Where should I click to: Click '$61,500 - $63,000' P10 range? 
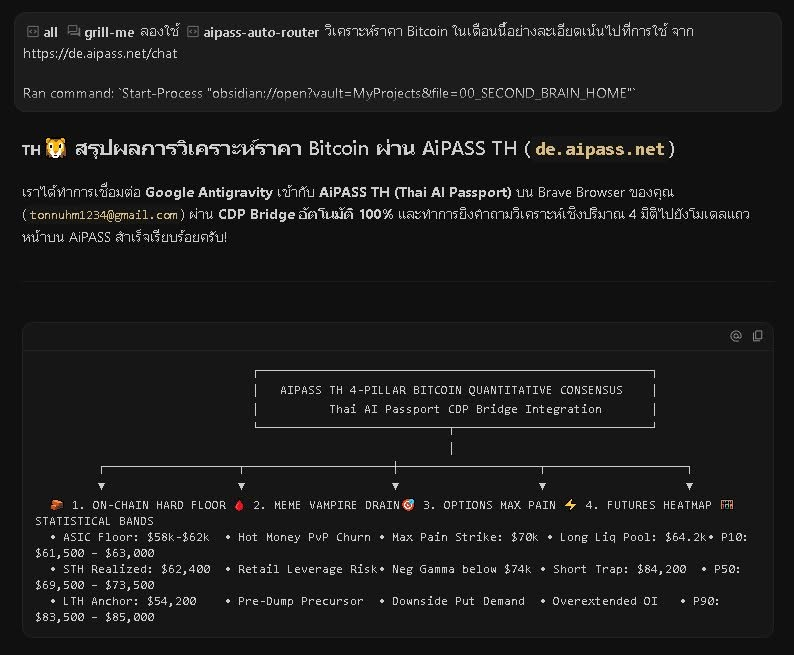tap(95, 553)
